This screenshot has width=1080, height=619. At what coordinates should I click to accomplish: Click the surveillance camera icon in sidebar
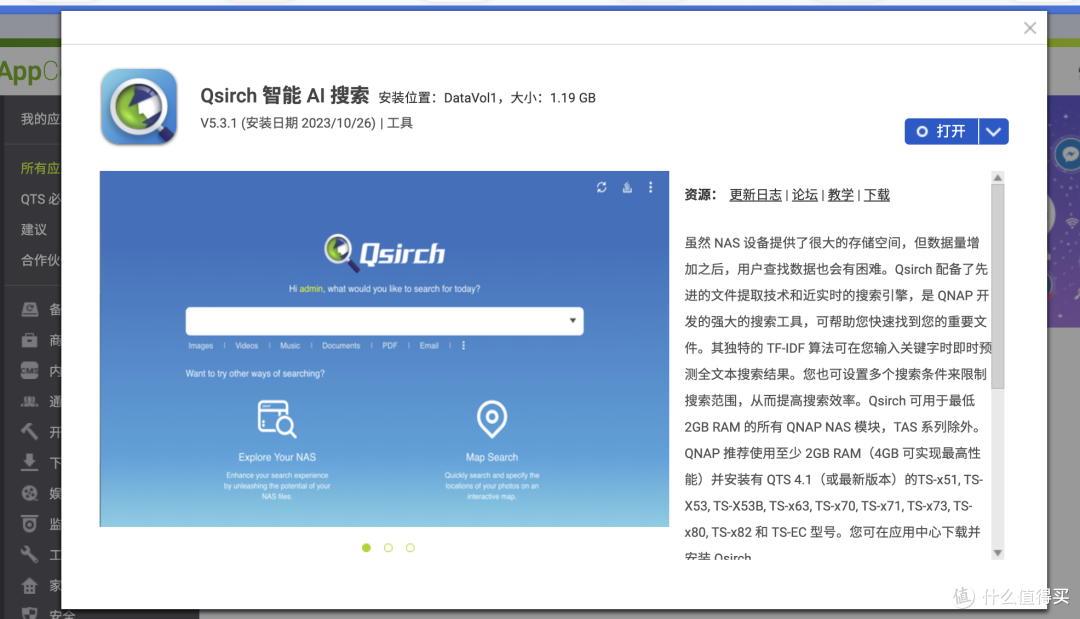pyautogui.click(x=30, y=524)
